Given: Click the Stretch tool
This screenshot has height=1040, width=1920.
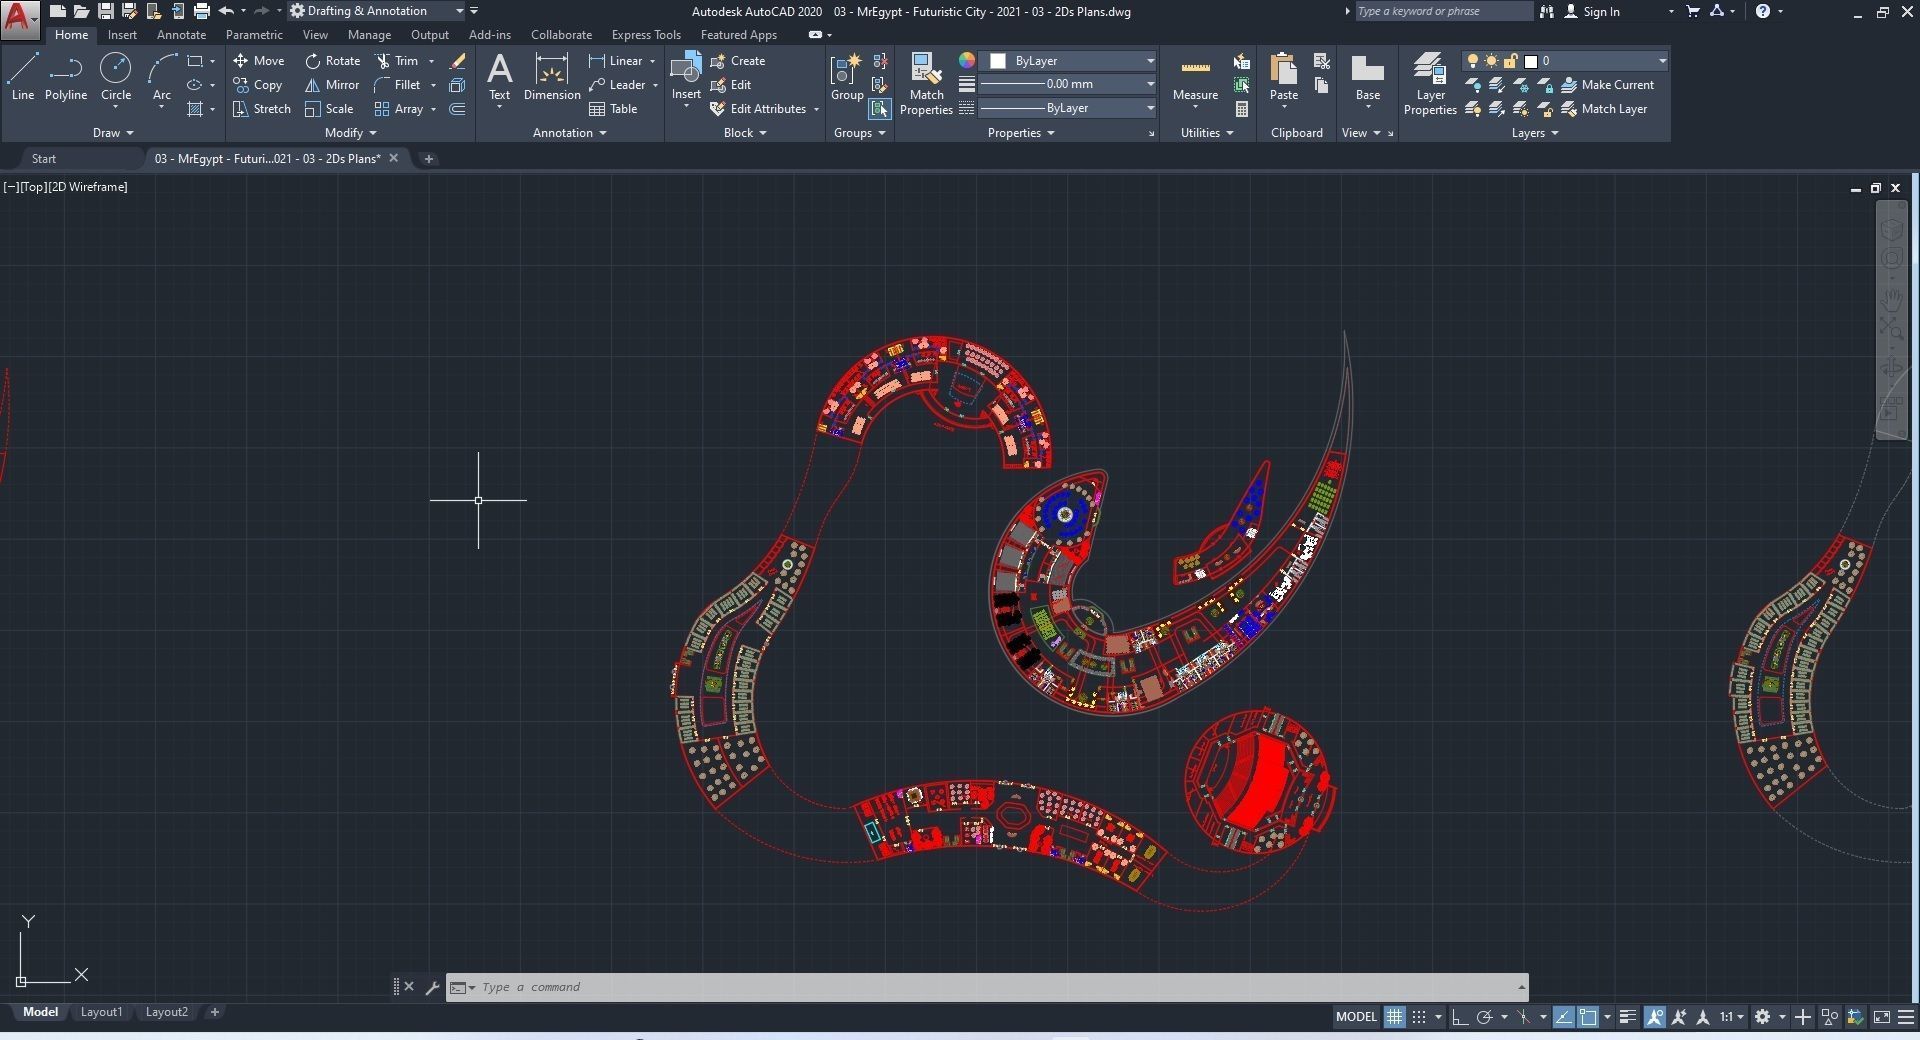Looking at the screenshot, I should (x=261, y=109).
